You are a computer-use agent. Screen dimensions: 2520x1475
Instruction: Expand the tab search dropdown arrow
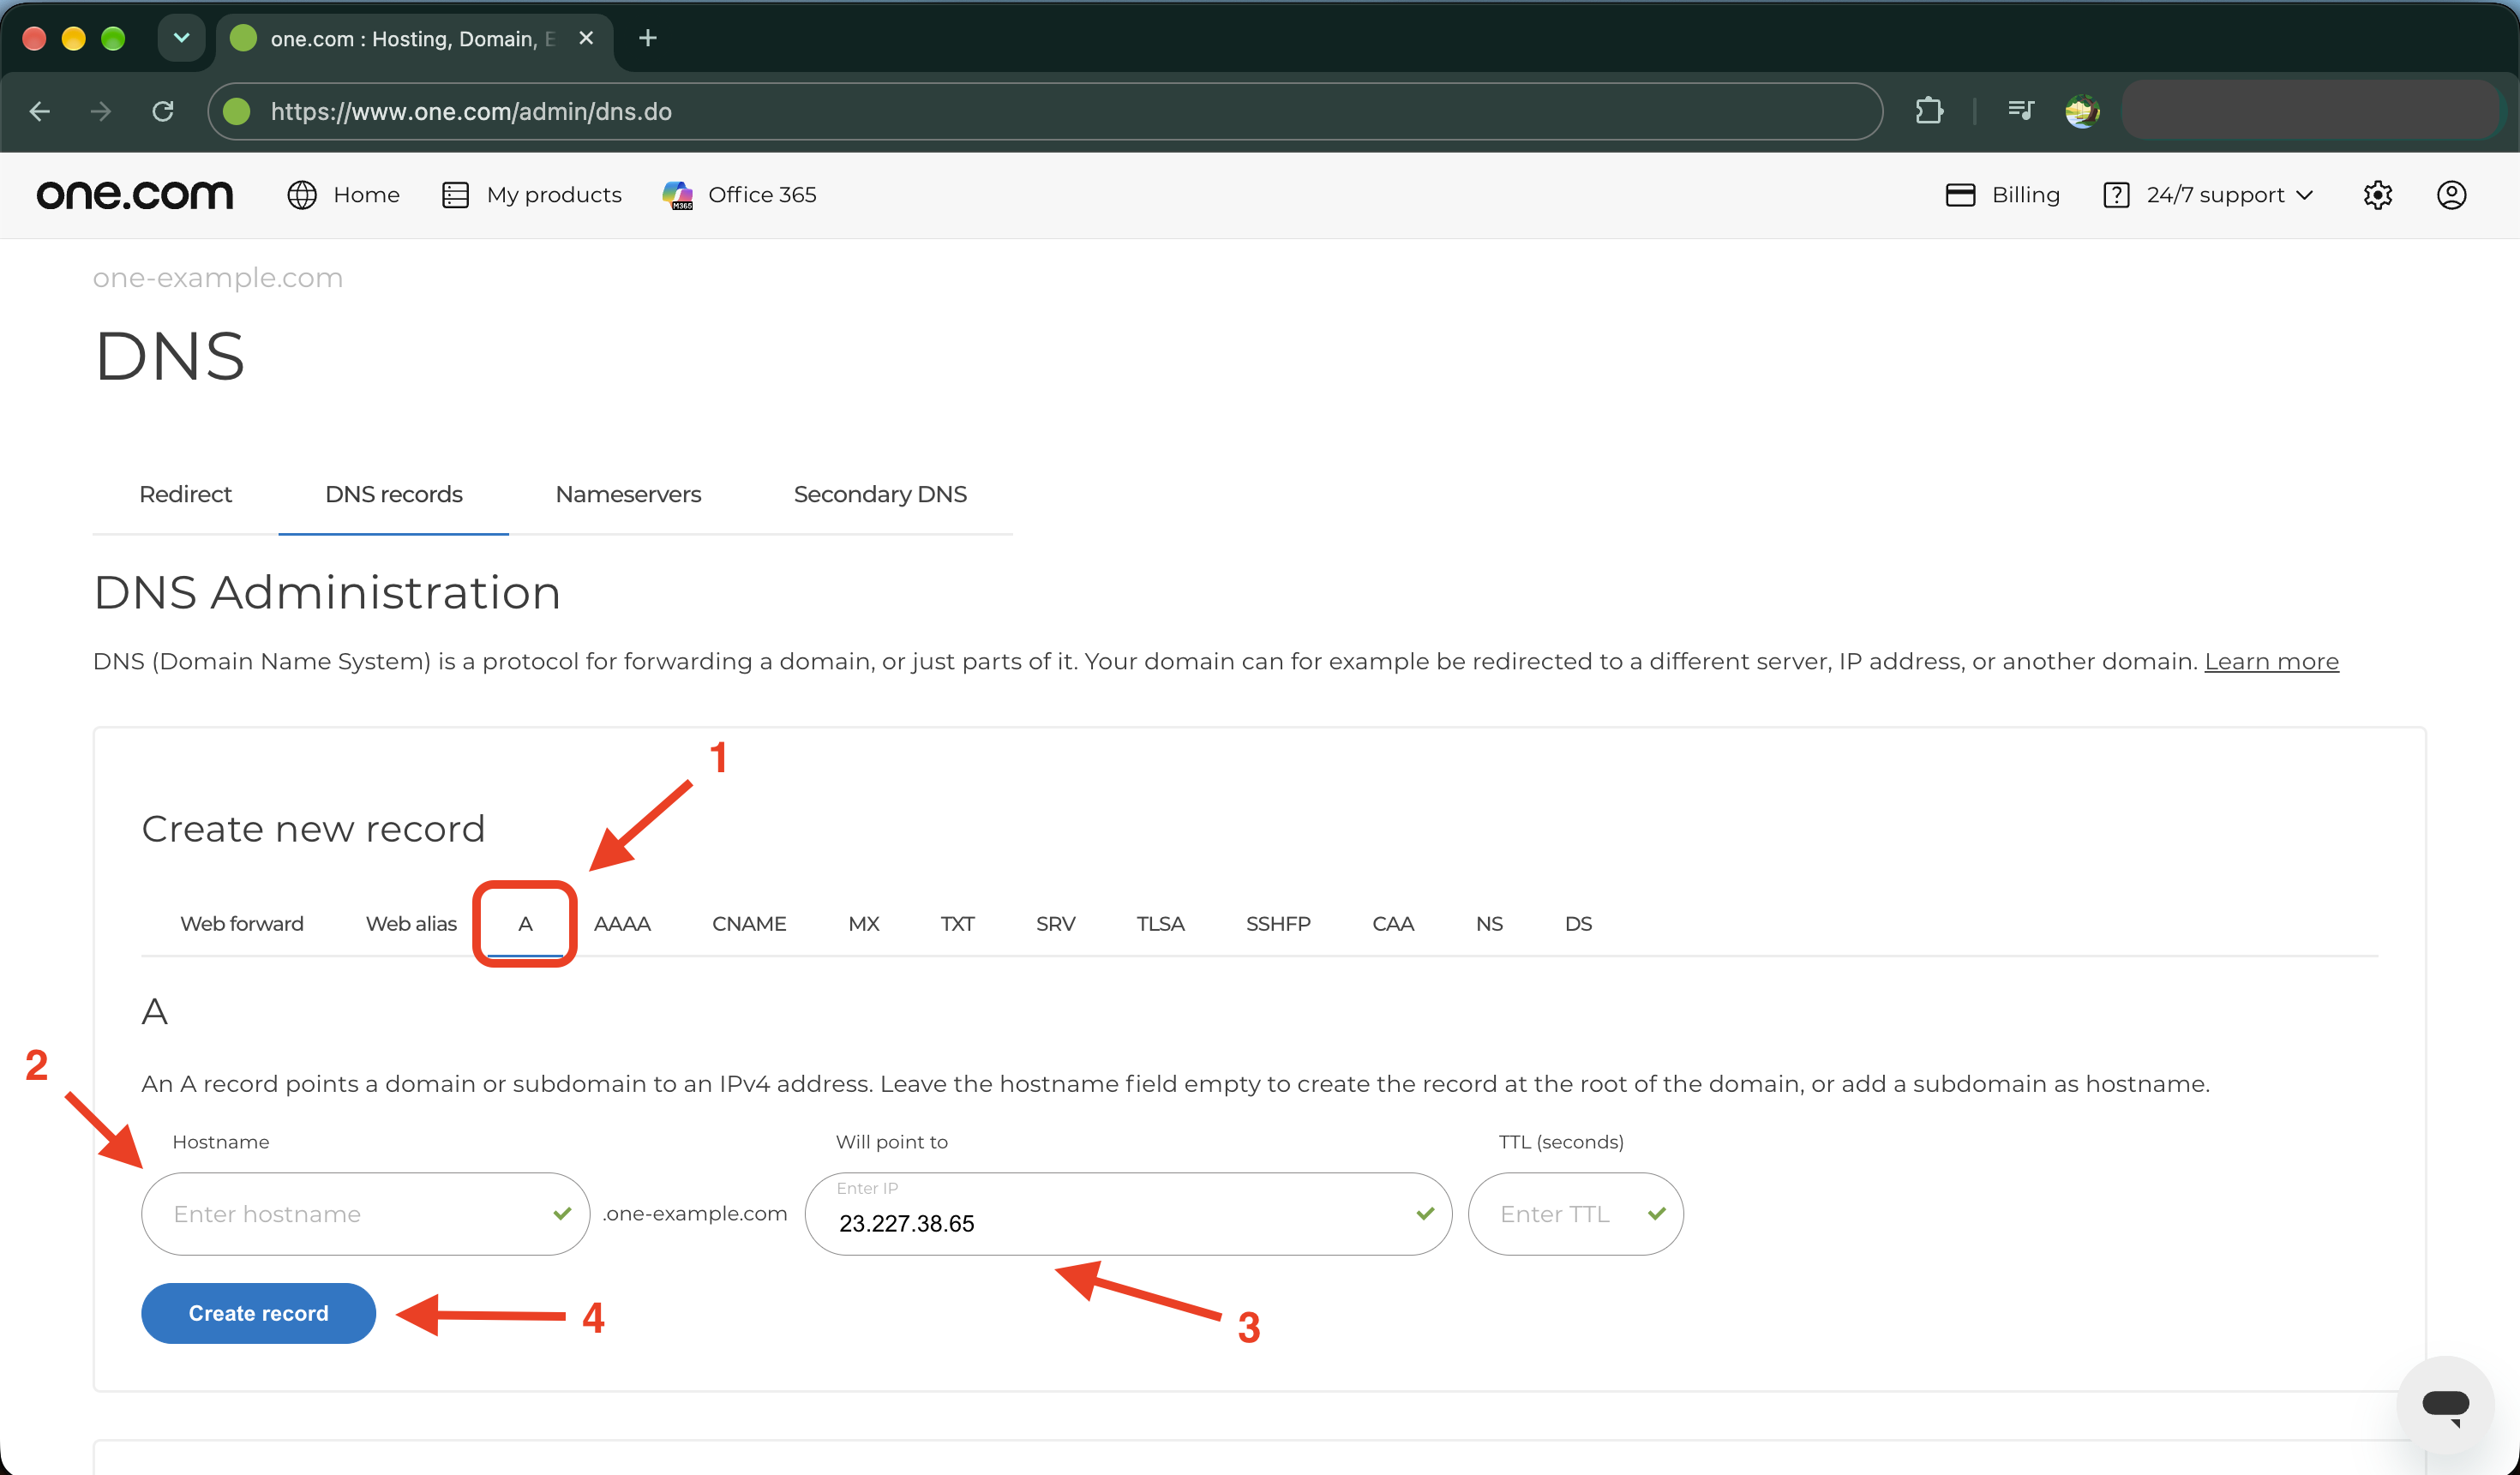181,38
